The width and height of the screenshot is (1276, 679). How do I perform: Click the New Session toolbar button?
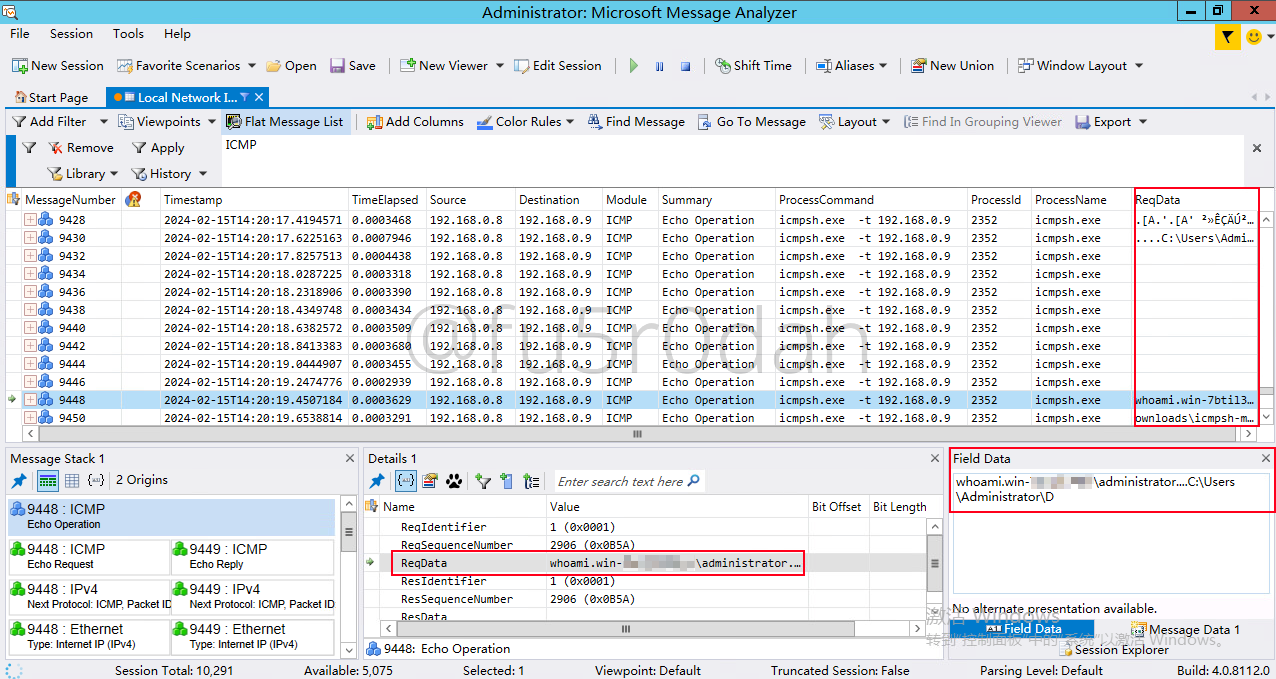point(58,65)
